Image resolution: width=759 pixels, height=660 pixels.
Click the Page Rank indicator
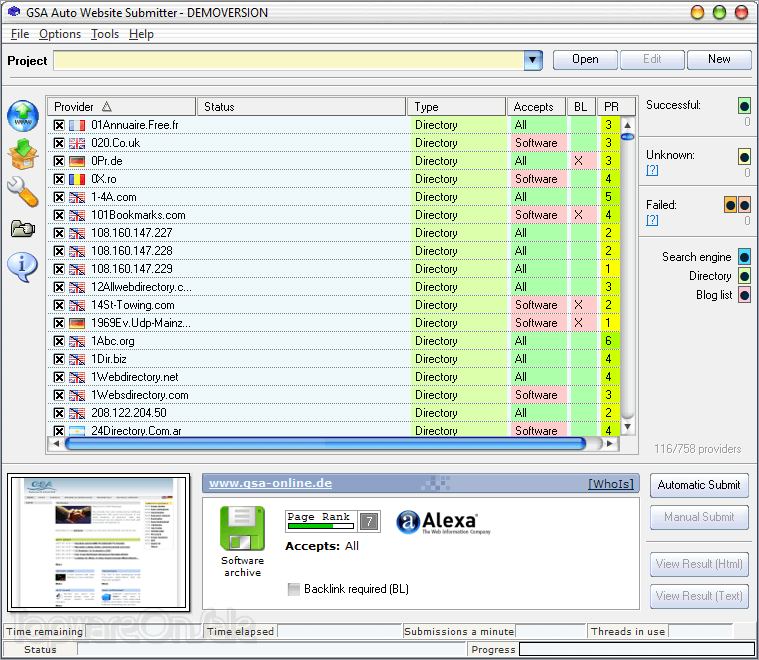pyautogui.click(x=333, y=522)
